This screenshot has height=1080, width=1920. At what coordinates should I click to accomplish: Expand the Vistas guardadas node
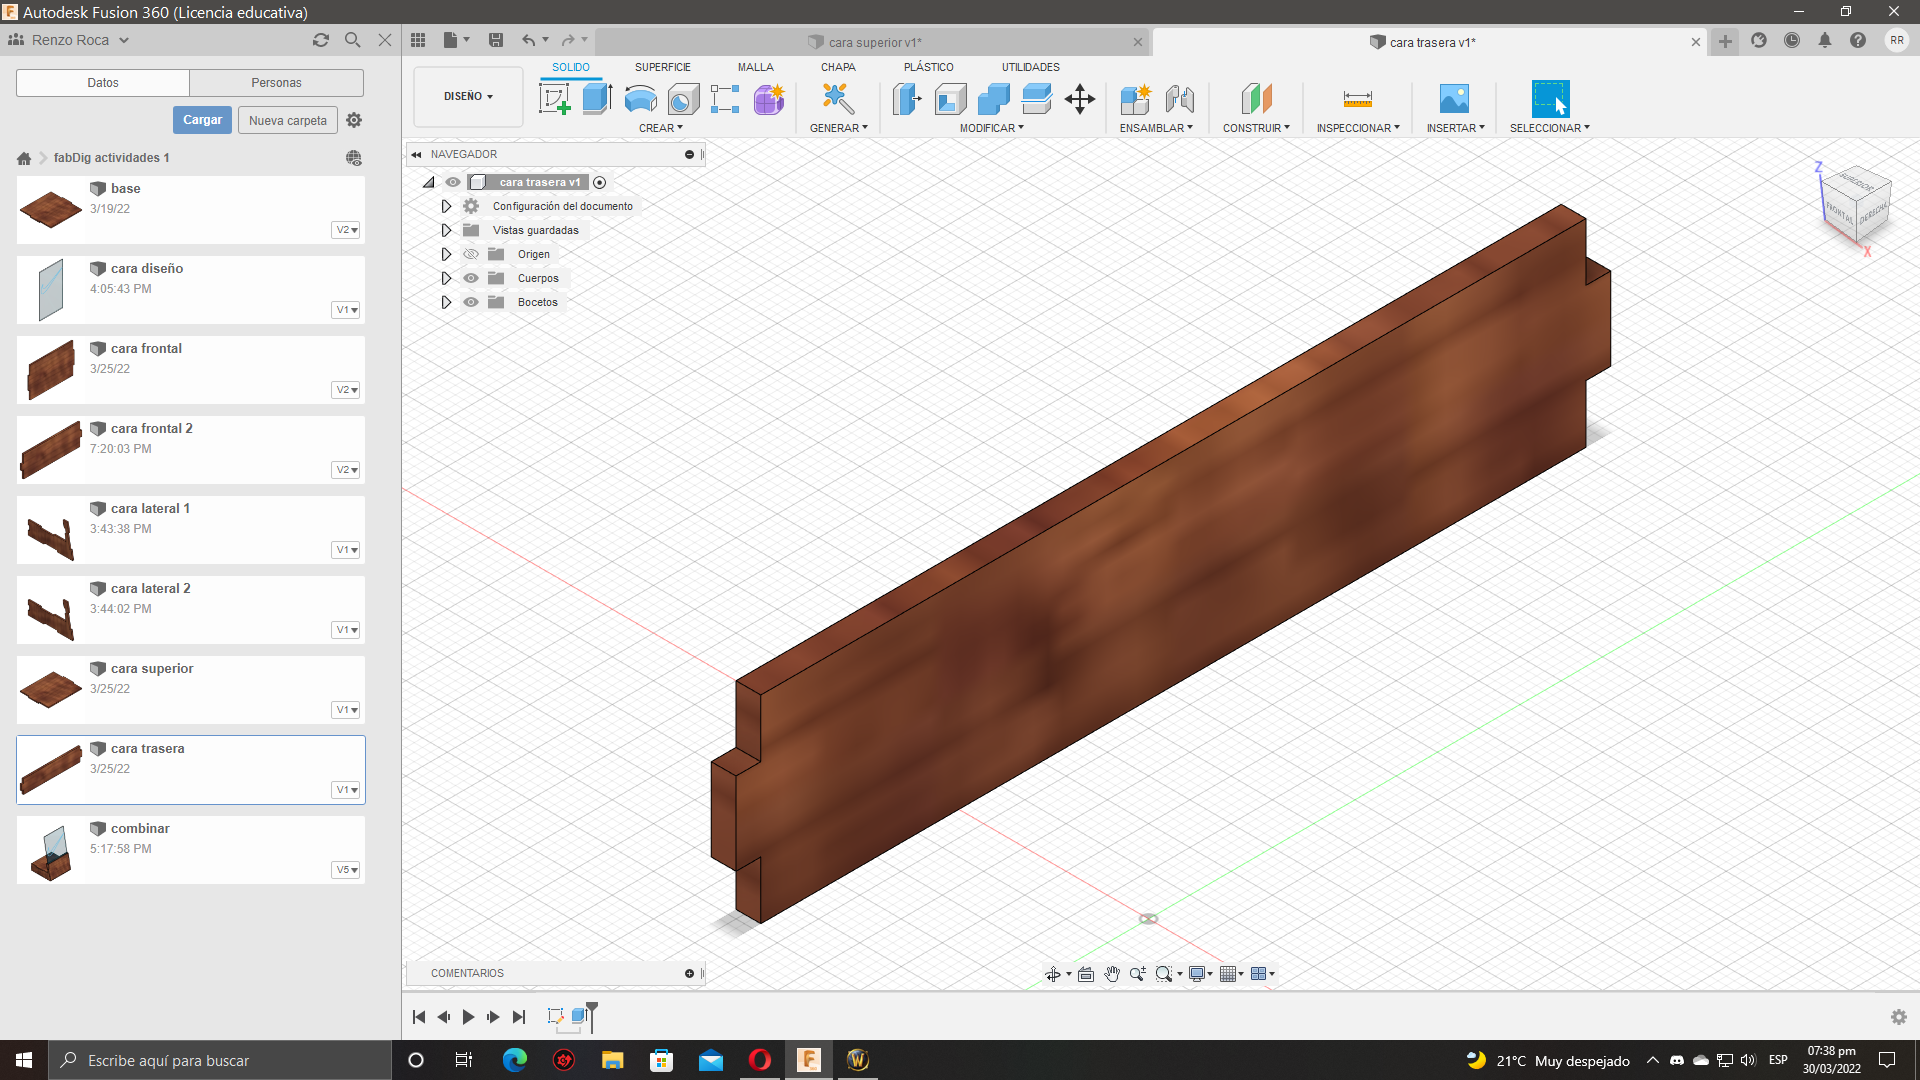[x=446, y=230]
